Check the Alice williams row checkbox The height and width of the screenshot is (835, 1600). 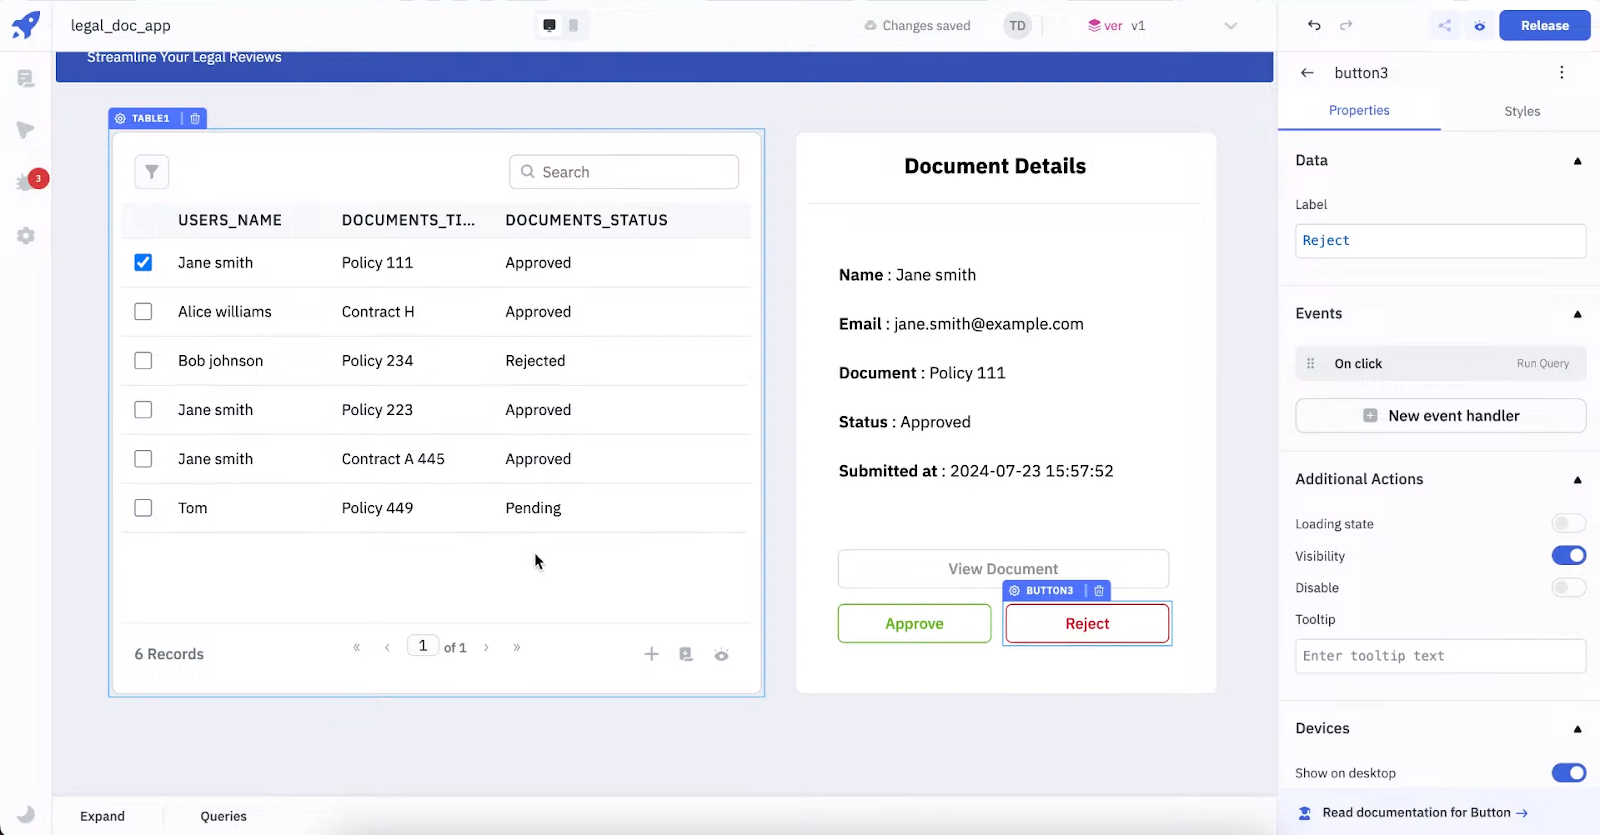click(143, 311)
